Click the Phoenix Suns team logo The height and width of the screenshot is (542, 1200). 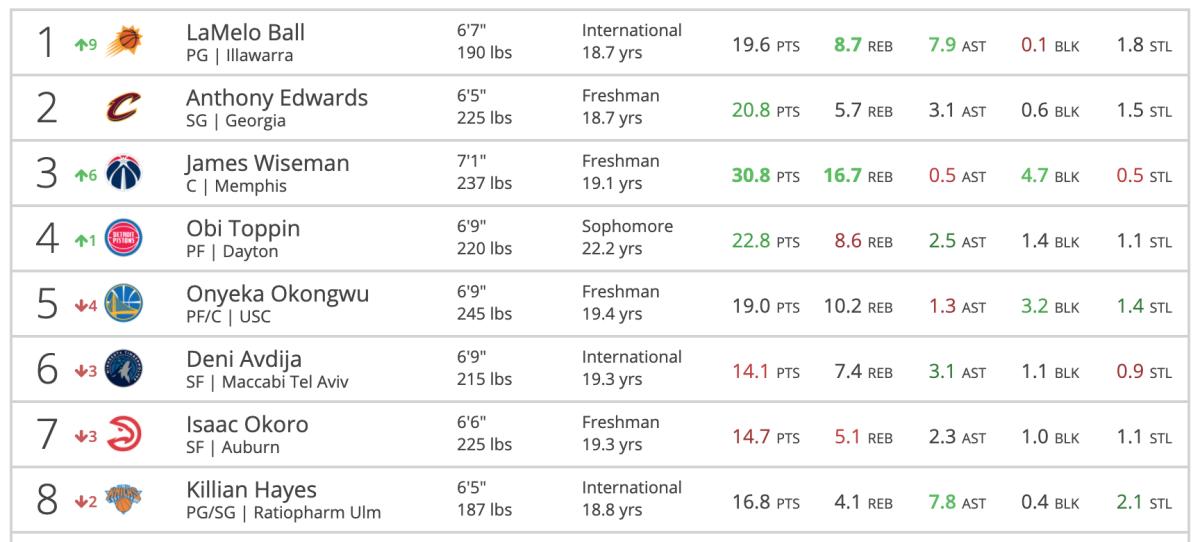(126, 41)
